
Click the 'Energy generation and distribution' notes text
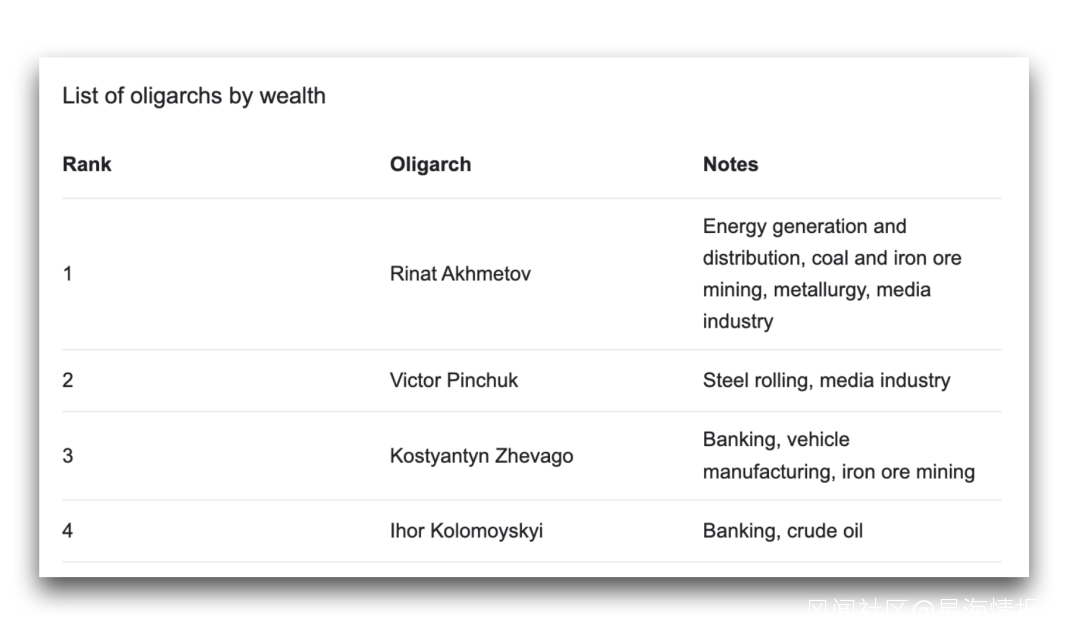click(804, 227)
